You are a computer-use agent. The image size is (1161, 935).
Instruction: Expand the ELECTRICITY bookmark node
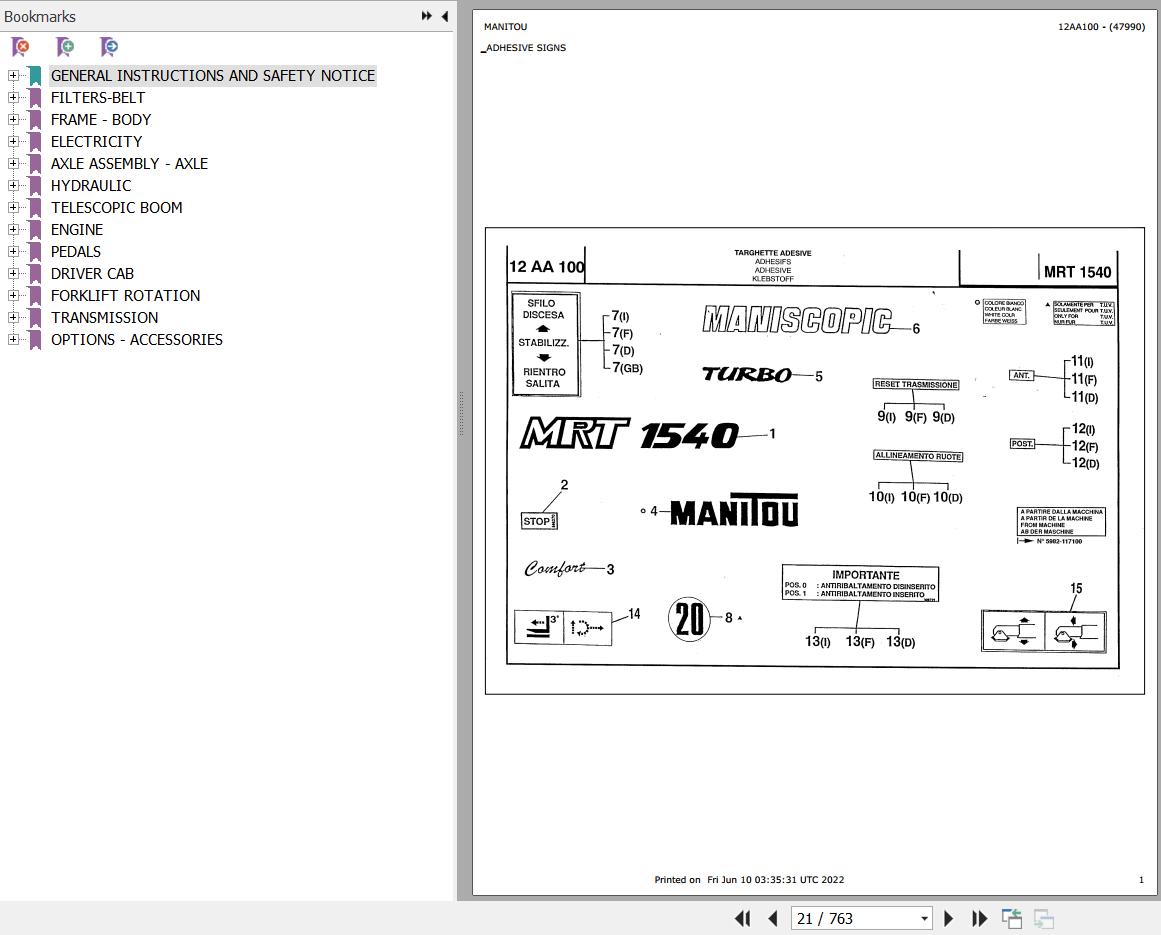(13, 141)
